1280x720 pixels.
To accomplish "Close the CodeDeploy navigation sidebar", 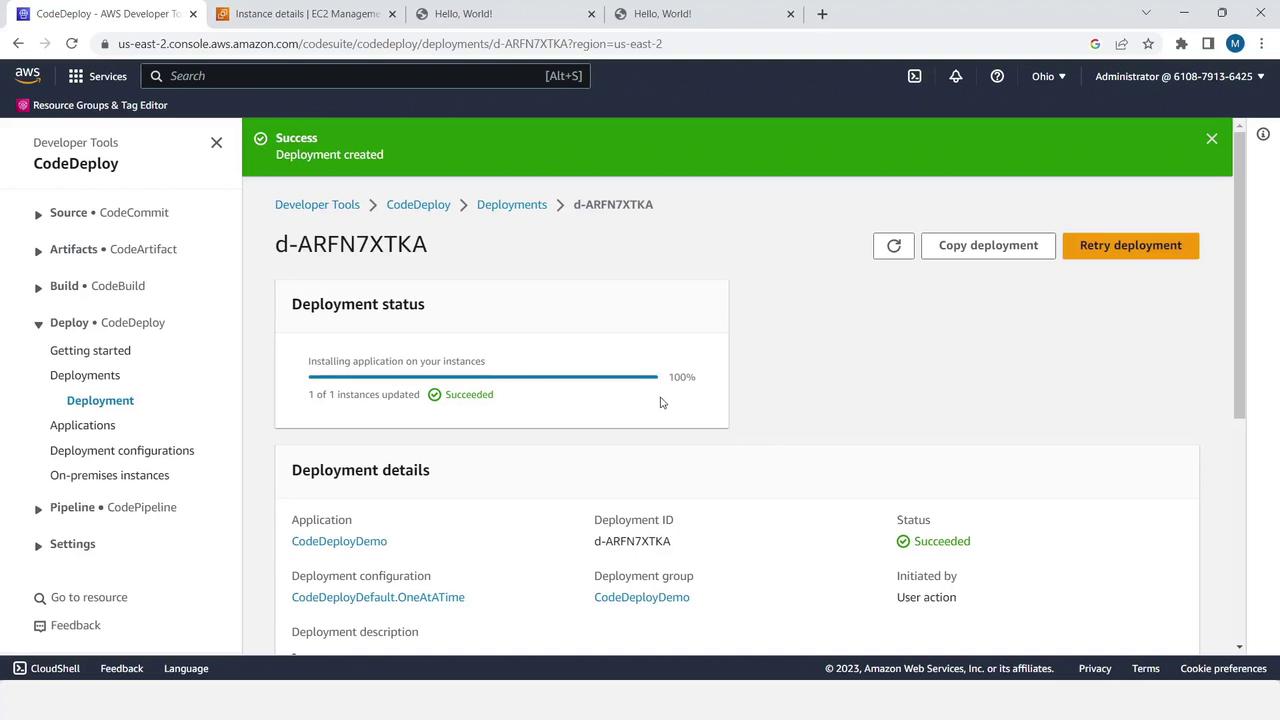I will pos(216,143).
